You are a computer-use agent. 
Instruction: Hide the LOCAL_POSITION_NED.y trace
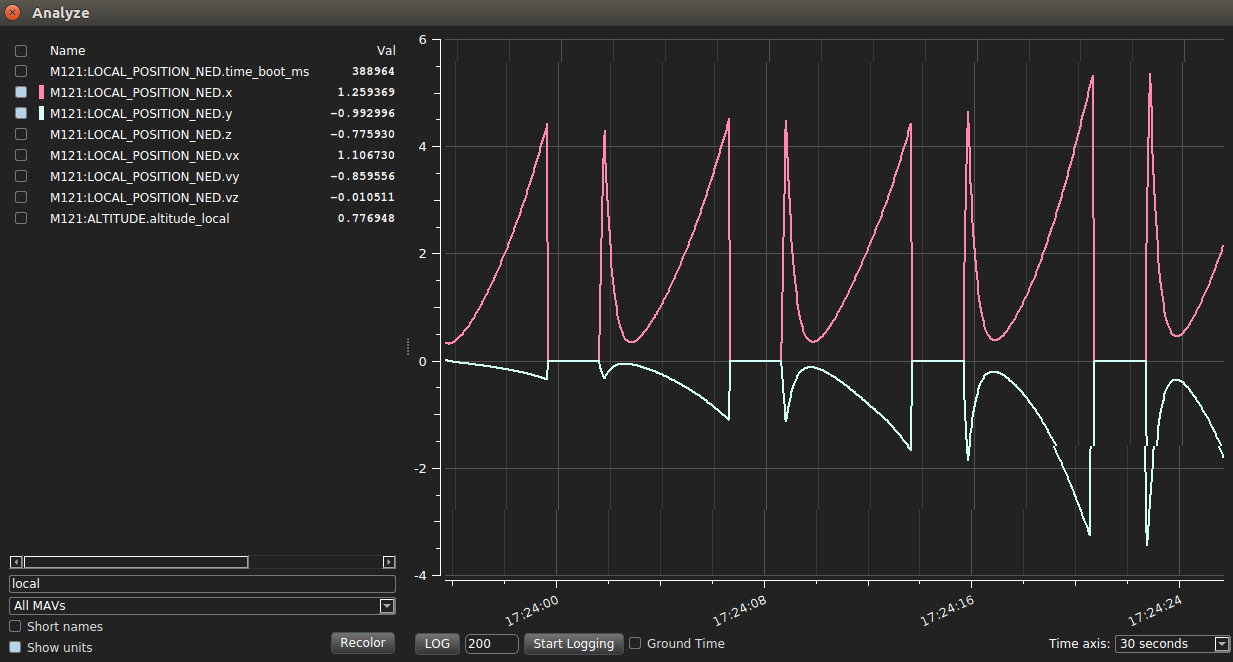(x=20, y=113)
